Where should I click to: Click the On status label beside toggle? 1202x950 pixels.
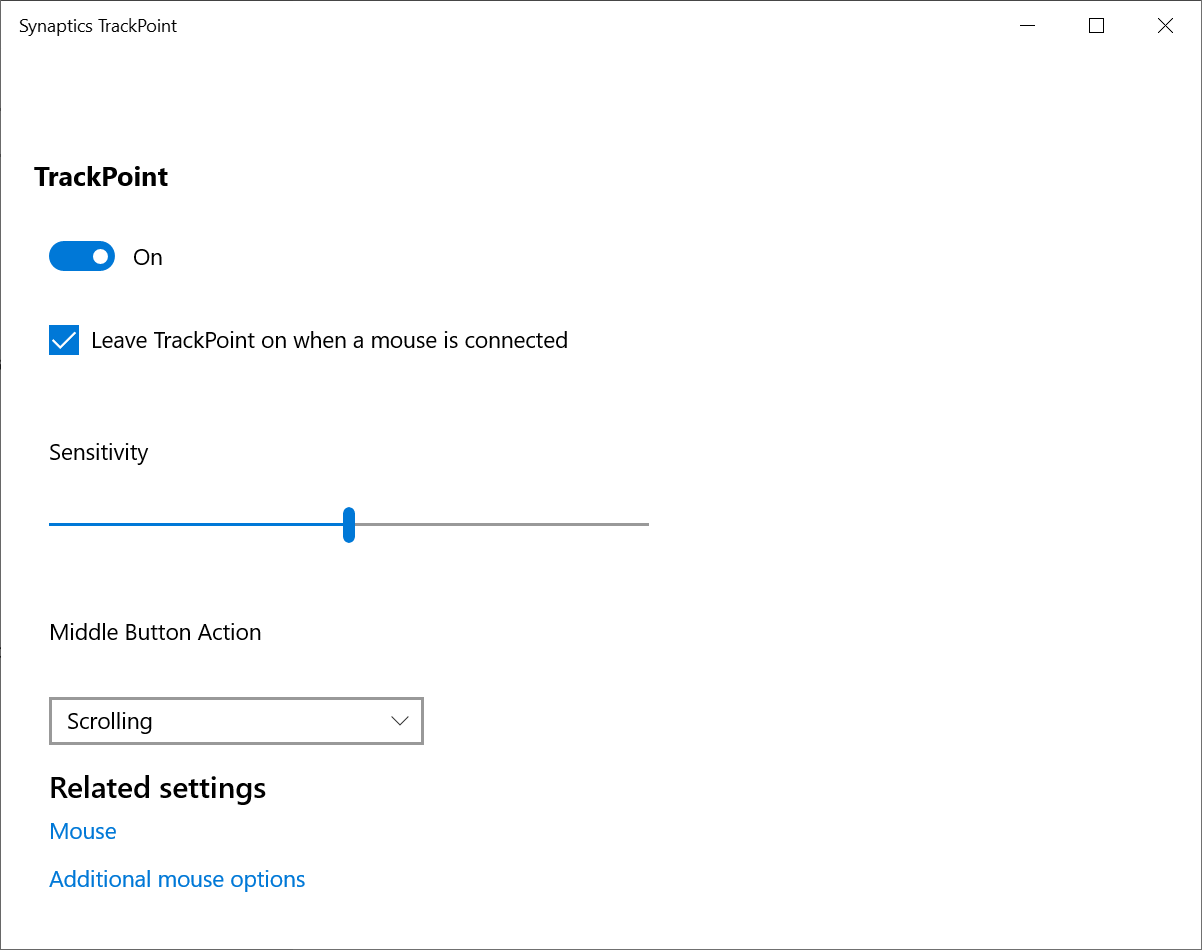(147, 257)
